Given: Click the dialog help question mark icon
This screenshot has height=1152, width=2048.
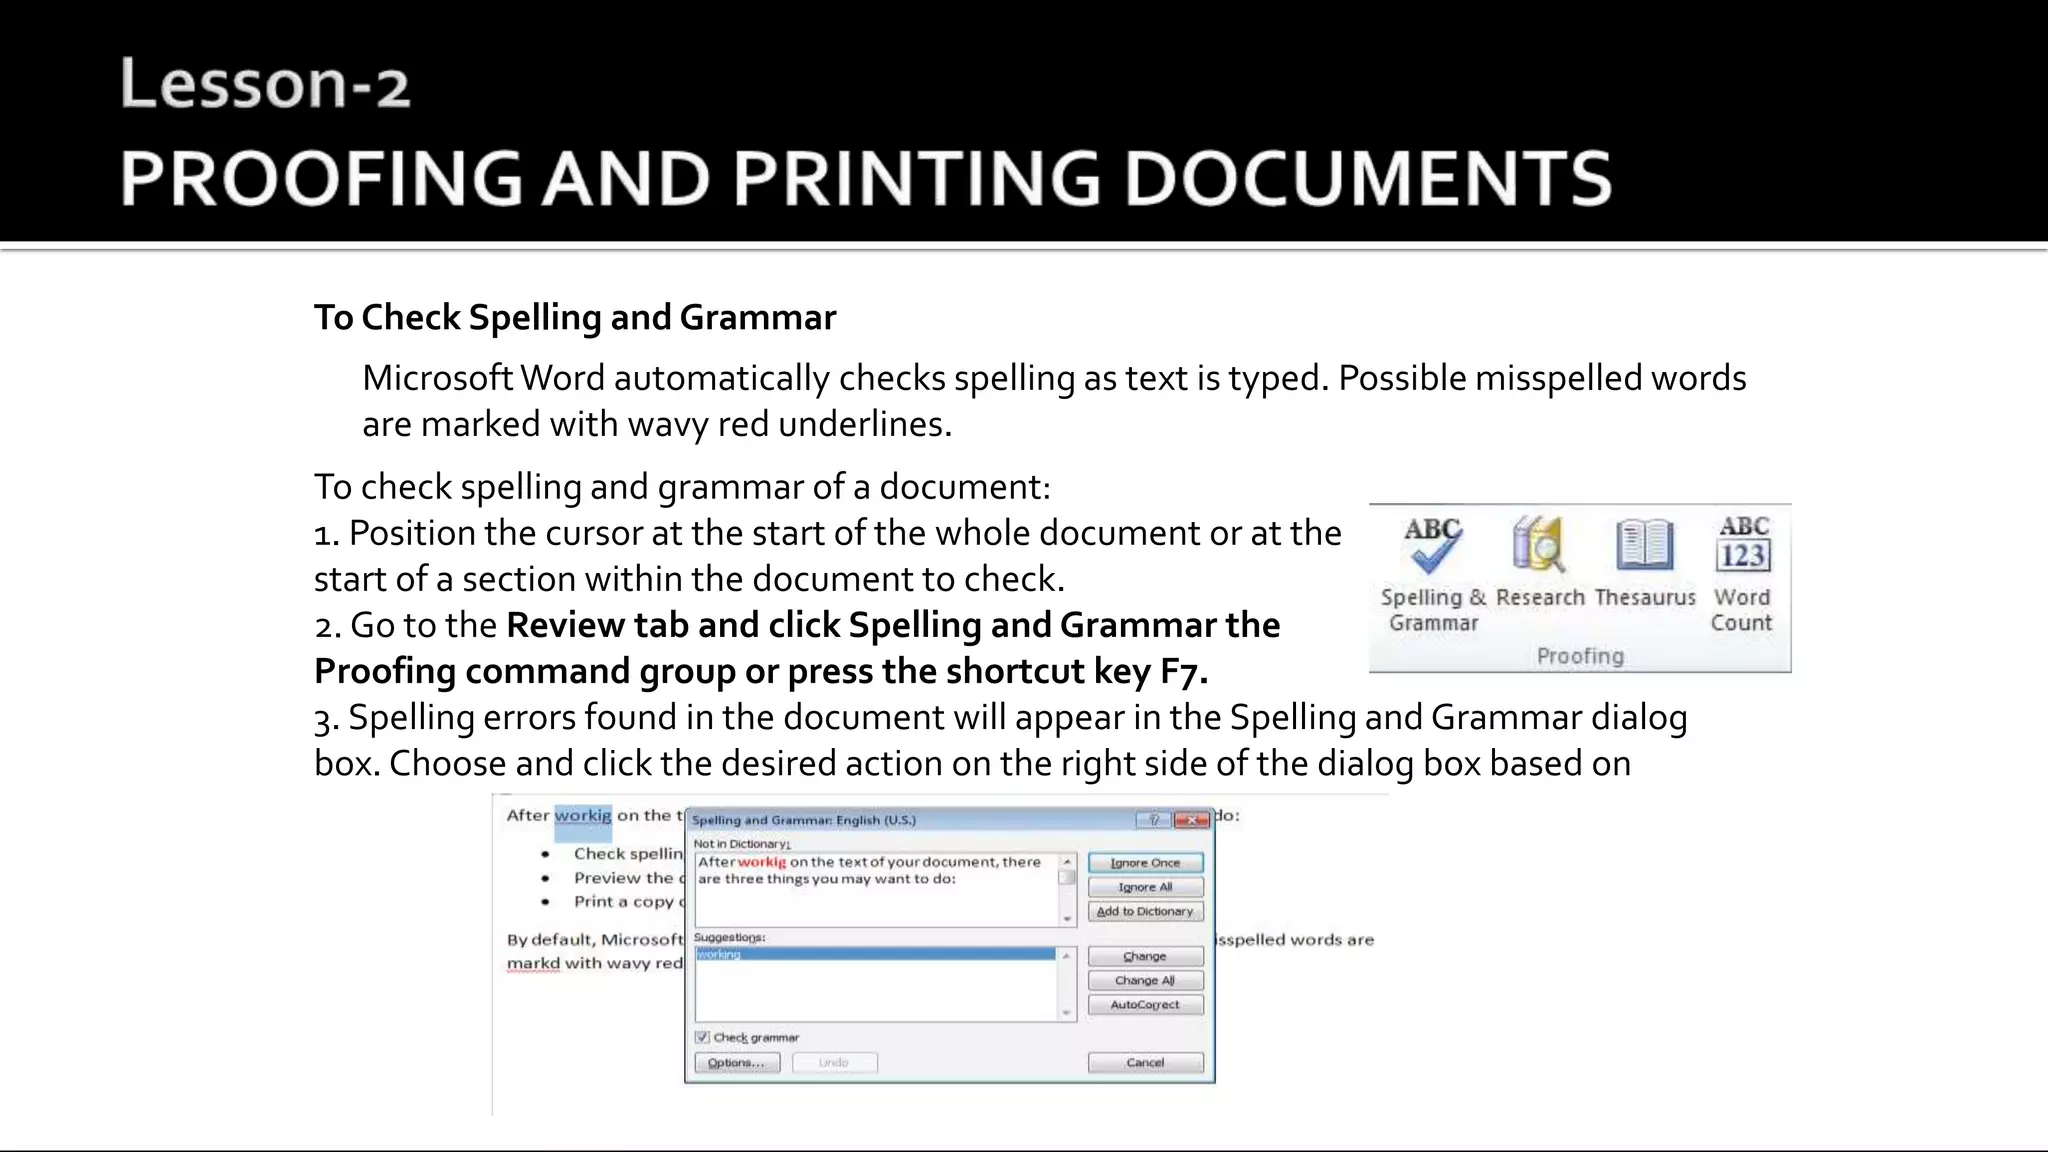Looking at the screenshot, I should [x=1153, y=820].
